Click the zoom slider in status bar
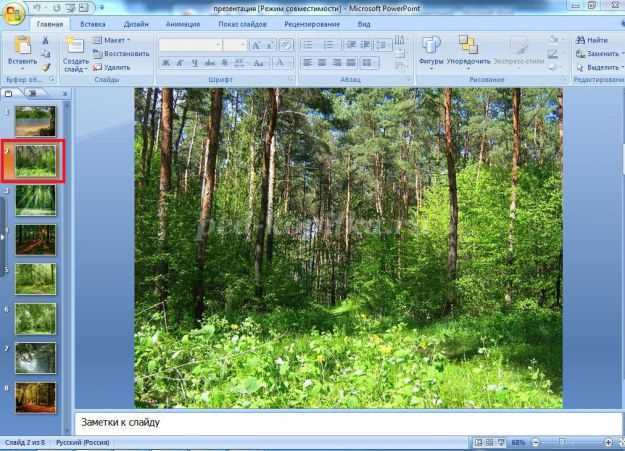This screenshot has width=625, height=451. coord(562,442)
